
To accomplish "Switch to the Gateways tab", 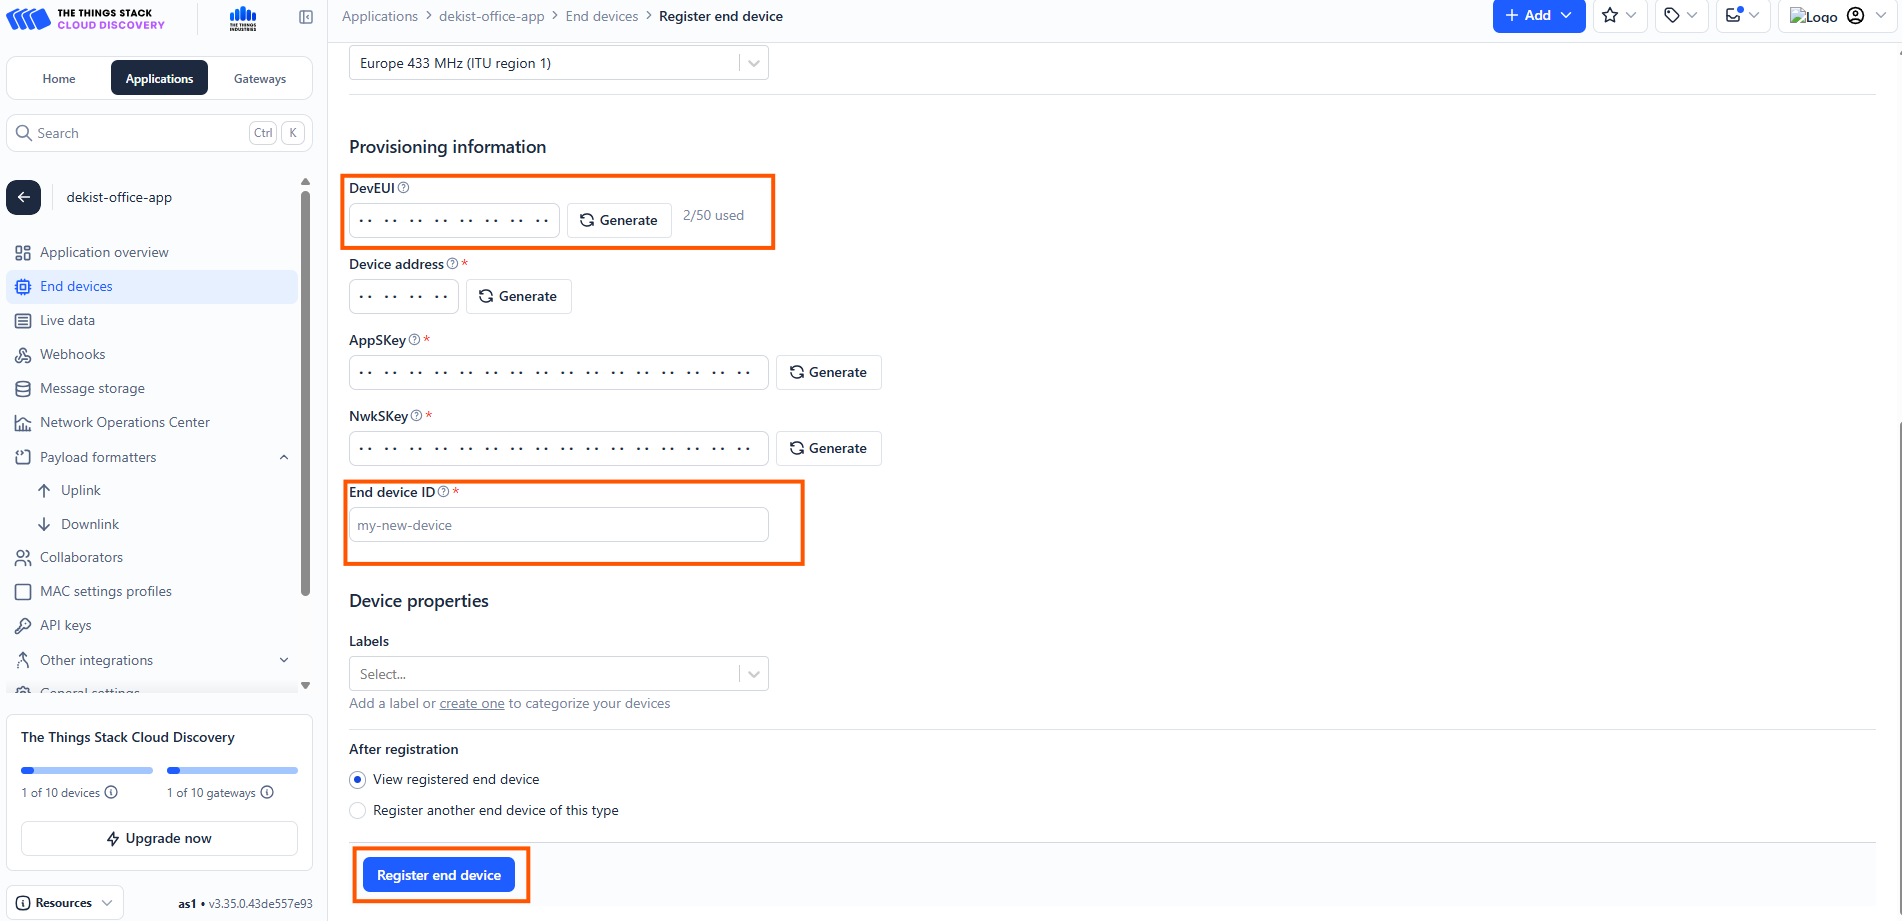I will [x=260, y=79].
